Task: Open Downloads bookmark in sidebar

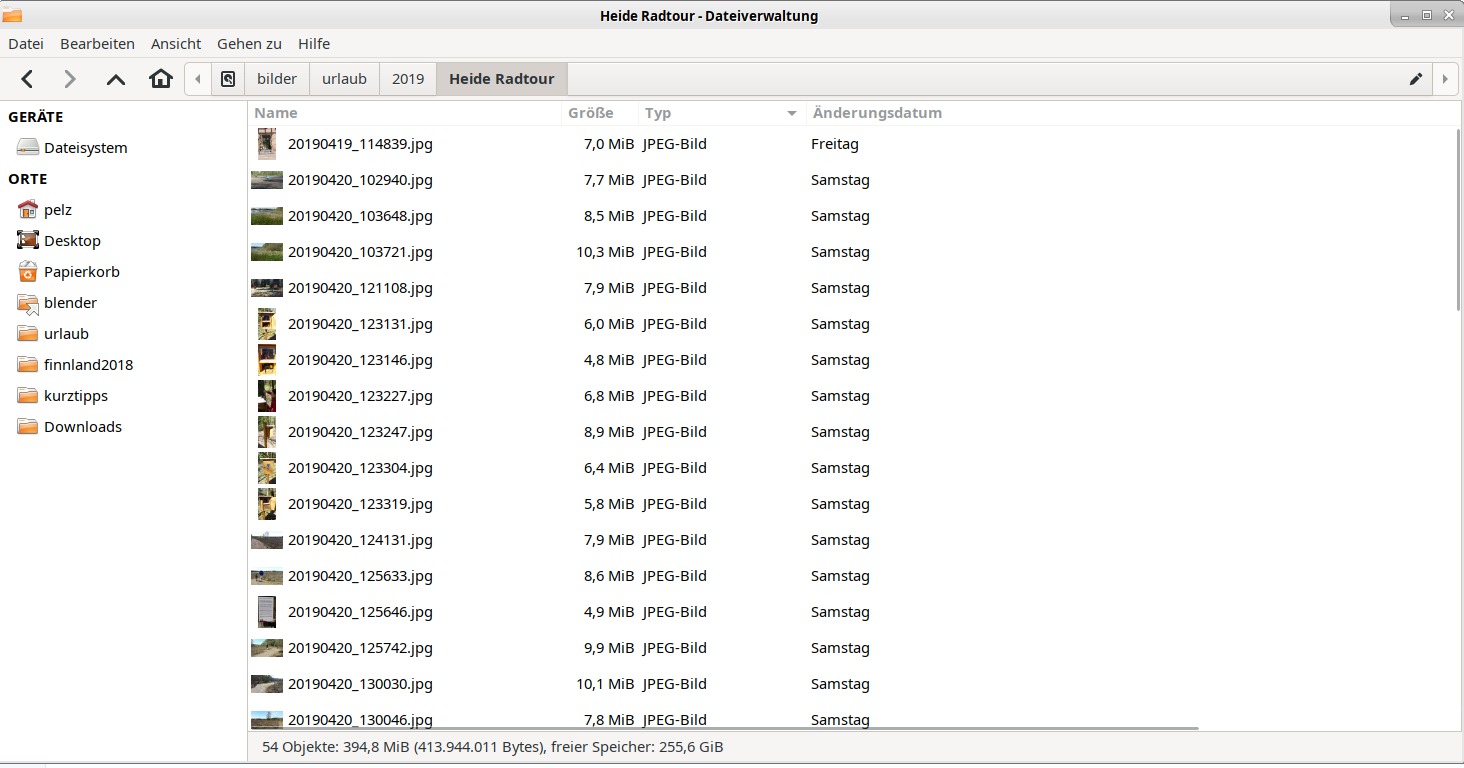Action: point(70,427)
